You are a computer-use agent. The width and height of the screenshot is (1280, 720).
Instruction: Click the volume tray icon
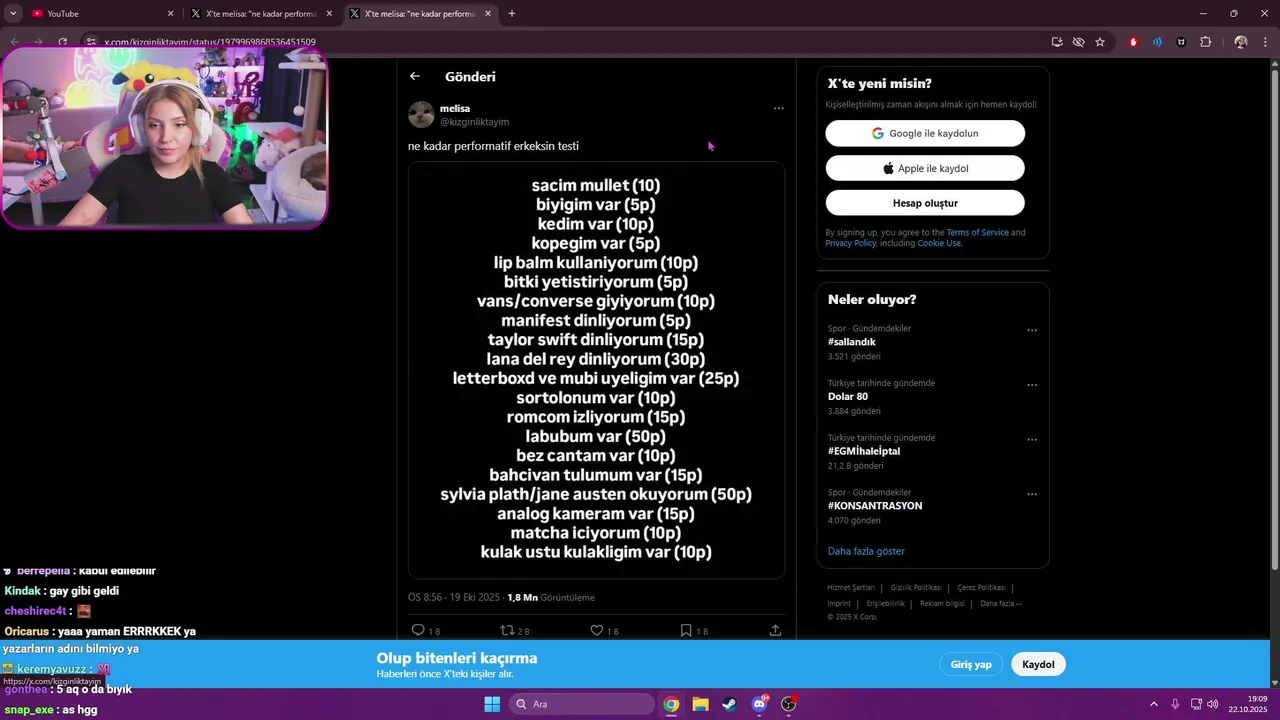pyautogui.click(x=1213, y=704)
